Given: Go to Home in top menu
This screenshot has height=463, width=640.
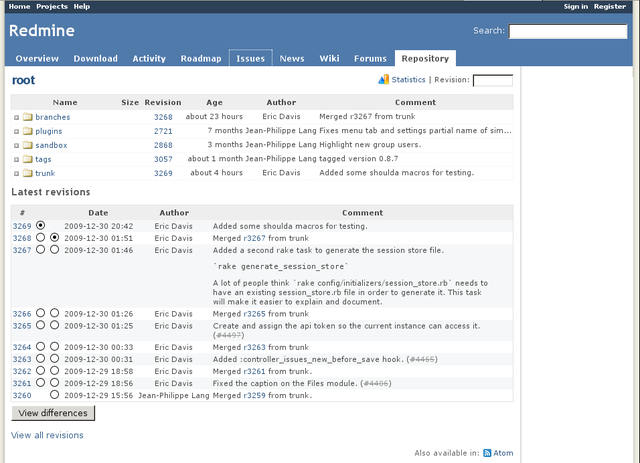Looking at the screenshot, I should pyautogui.click(x=19, y=7).
